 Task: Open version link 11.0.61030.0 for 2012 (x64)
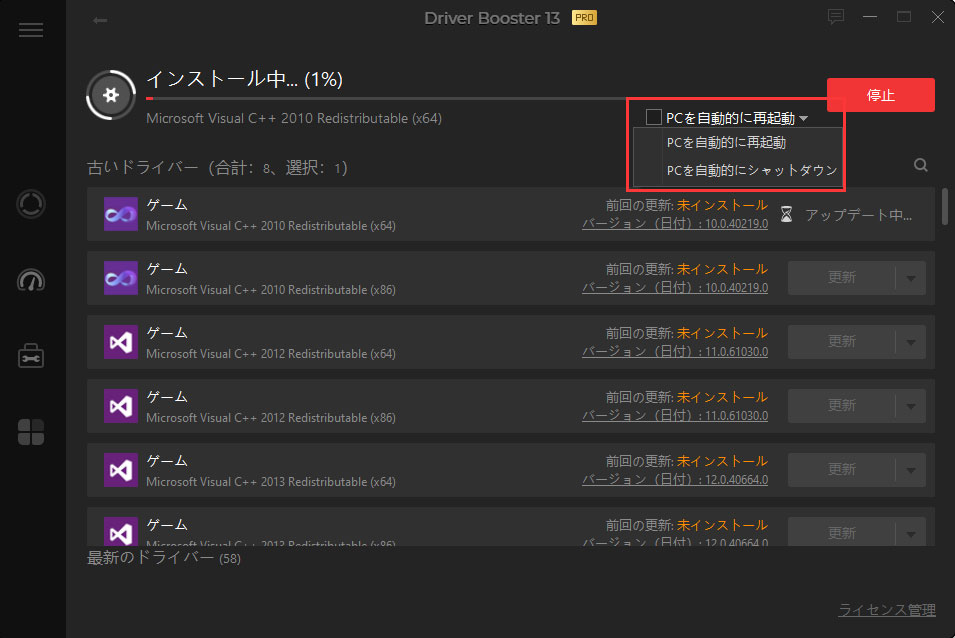coord(675,351)
